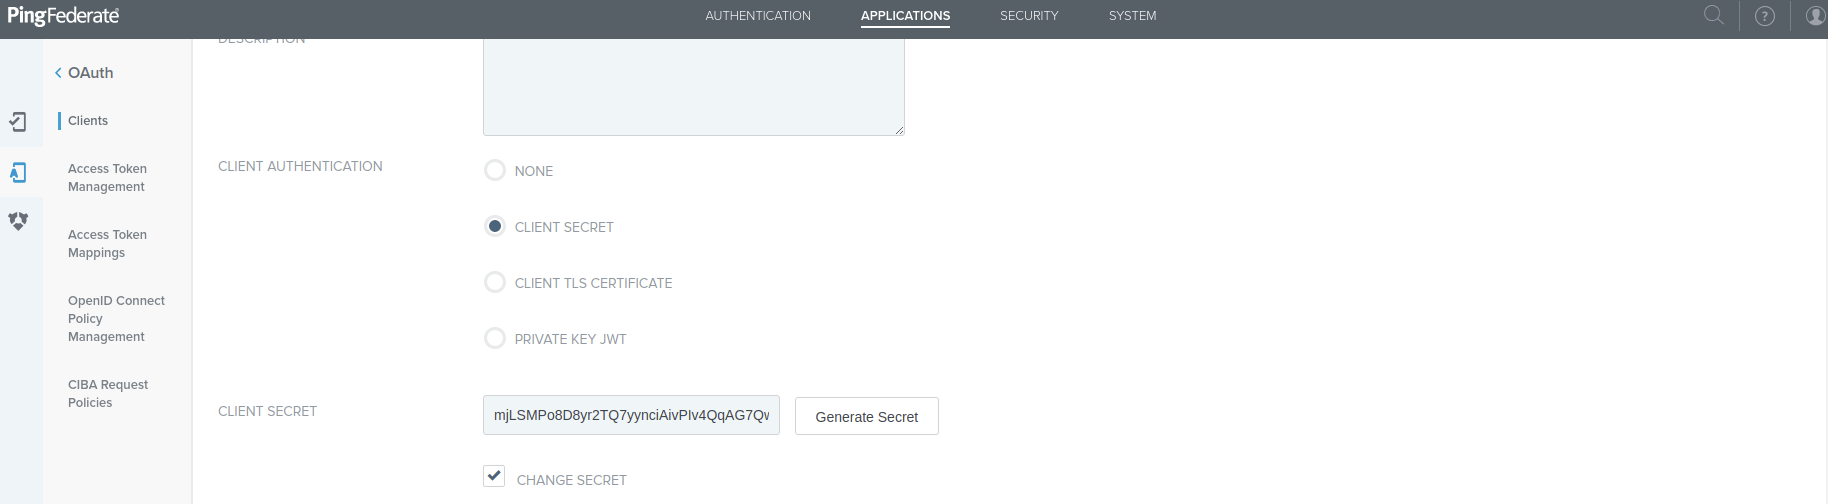Click the Generate Secret button
Viewport: 1828px width, 504px height.
(867, 416)
